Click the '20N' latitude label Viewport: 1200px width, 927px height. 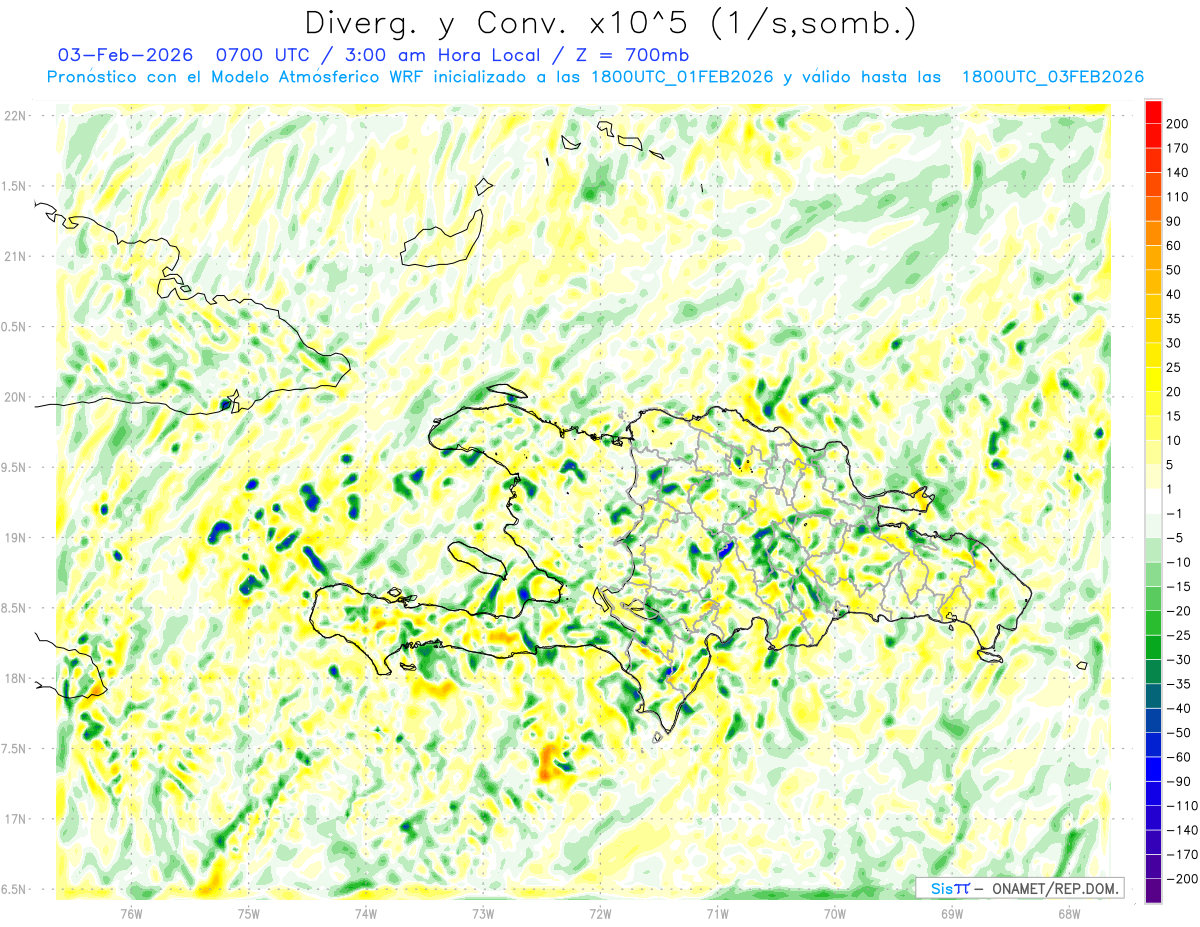14,397
